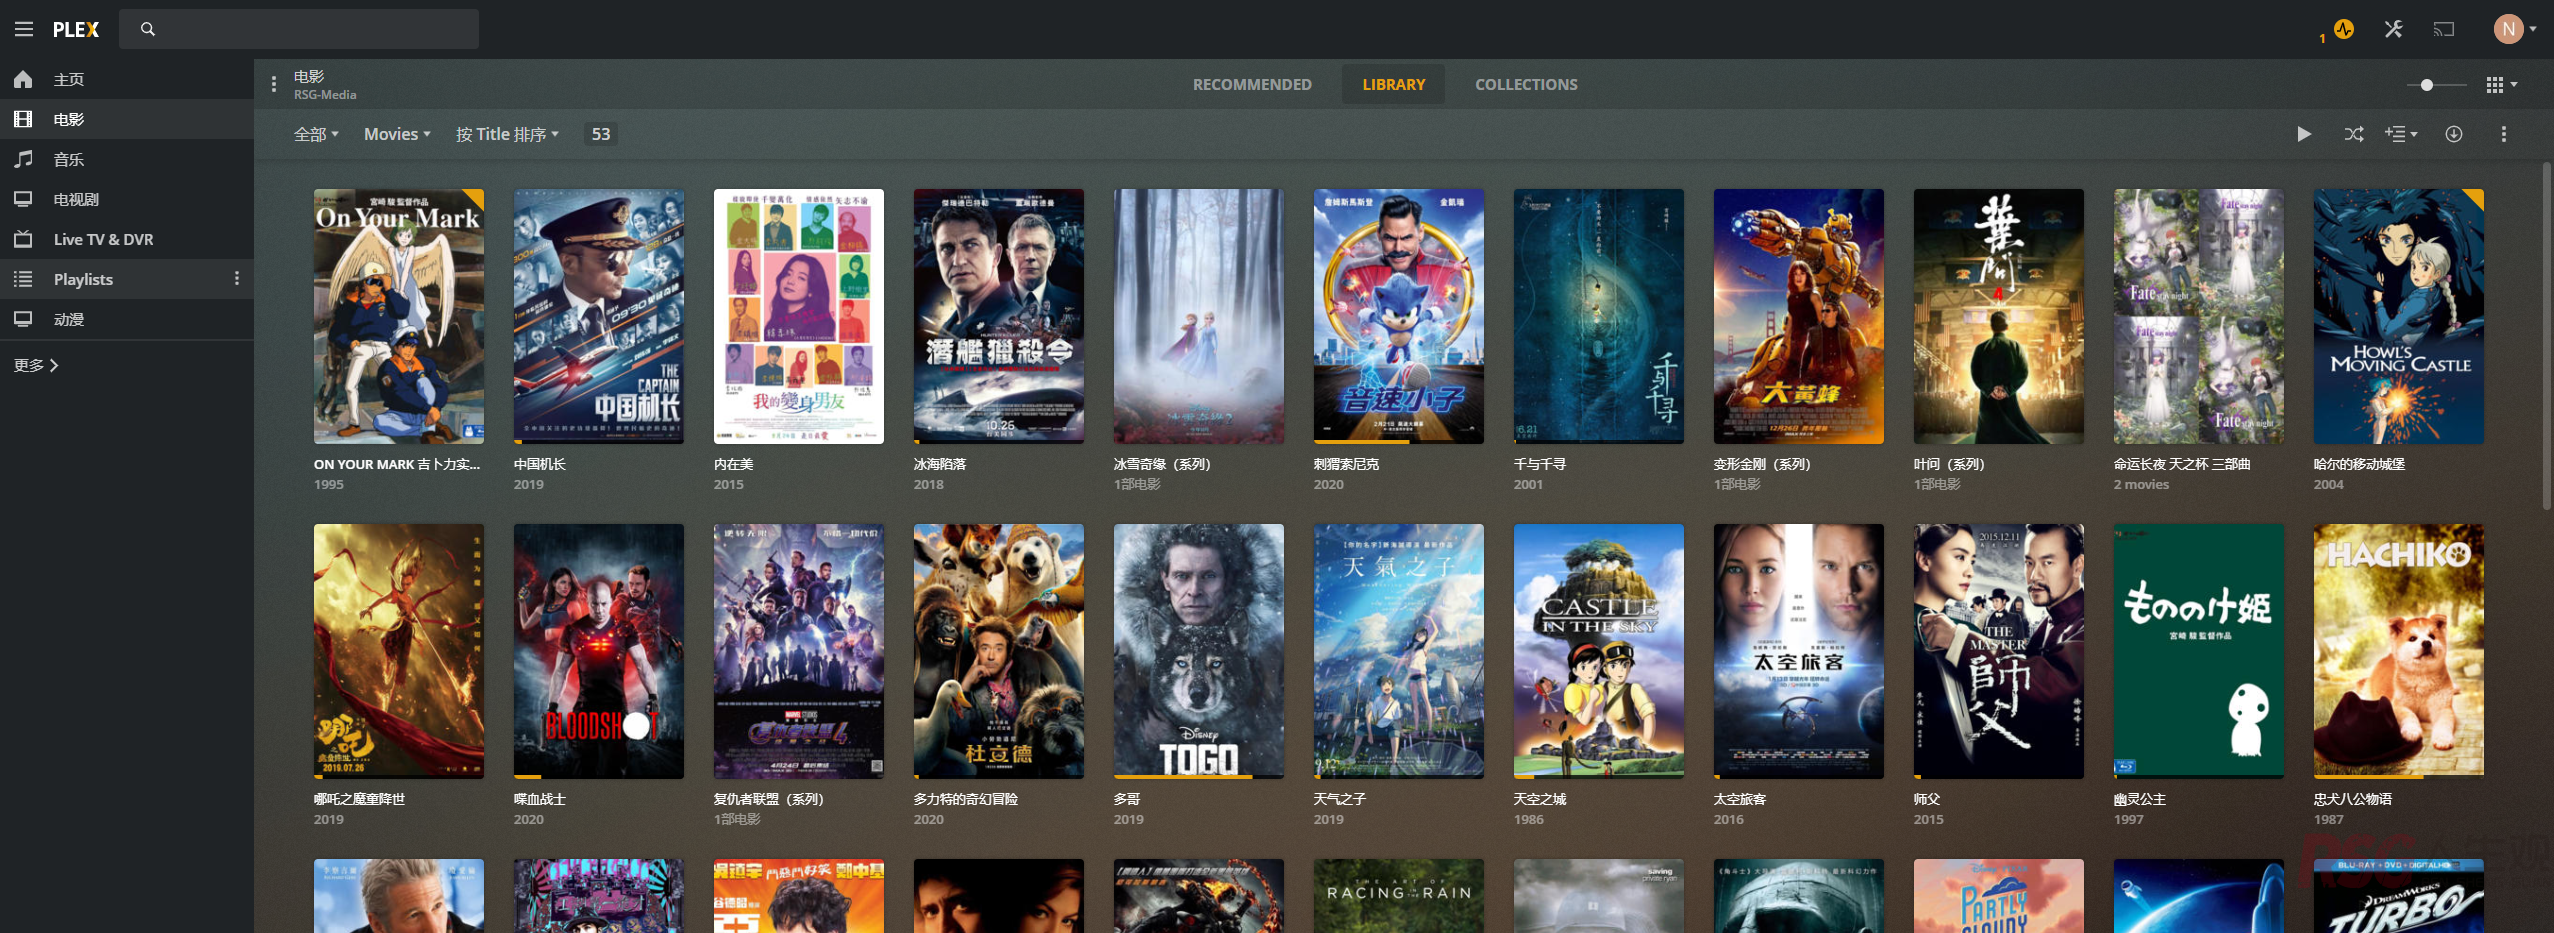Open the 刺猬索尼克 Sonic poster

click(x=1399, y=316)
